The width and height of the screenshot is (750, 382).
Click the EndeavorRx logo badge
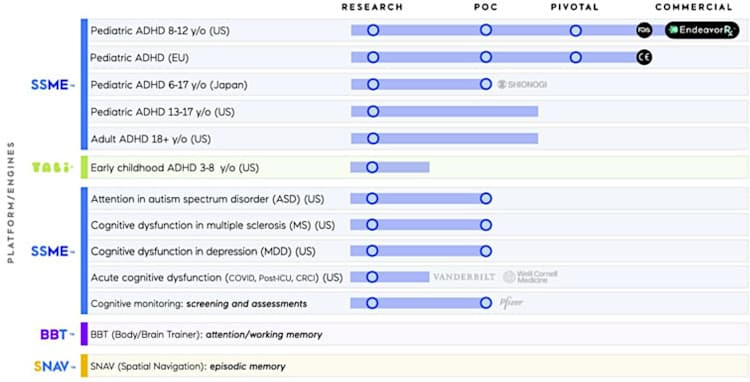pyautogui.click(x=702, y=30)
